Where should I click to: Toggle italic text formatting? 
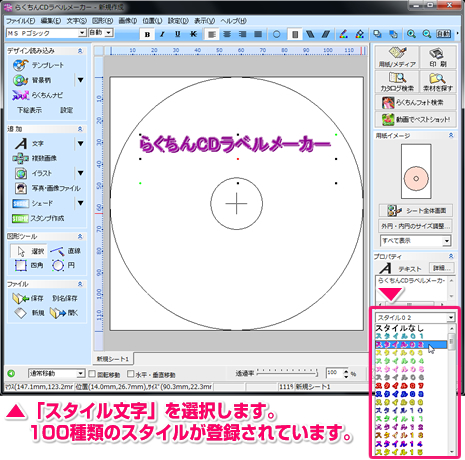pyautogui.click(x=162, y=34)
